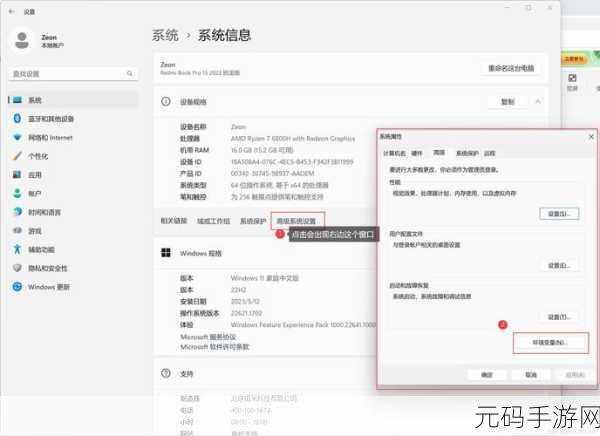The image size is (600, 436).
Task: Click the info icon beside 设备规格
Action: (x=166, y=101)
